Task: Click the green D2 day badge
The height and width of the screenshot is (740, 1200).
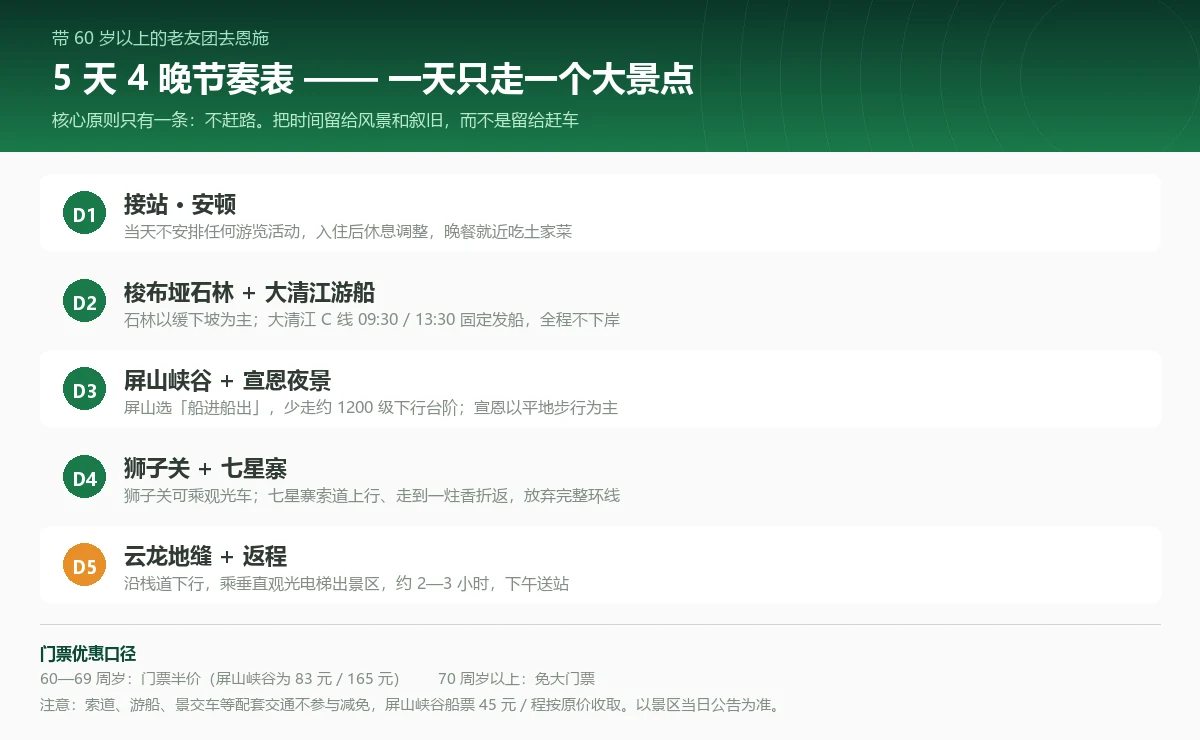Action: tap(85, 301)
